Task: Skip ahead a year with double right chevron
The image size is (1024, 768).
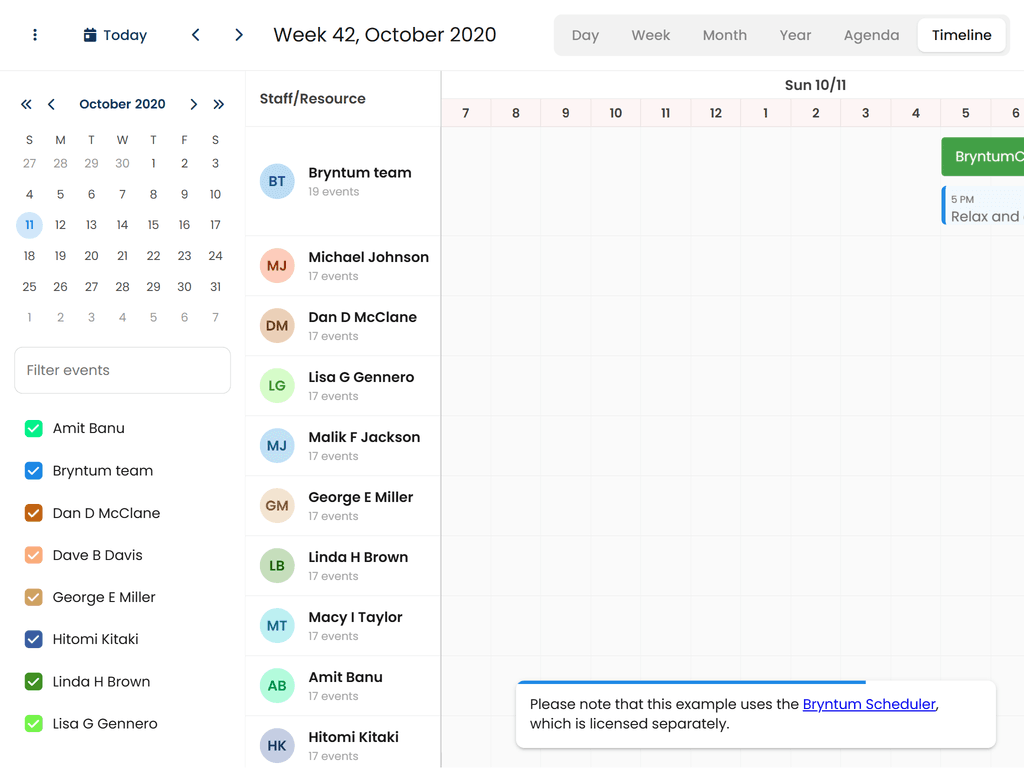Action: [x=219, y=104]
